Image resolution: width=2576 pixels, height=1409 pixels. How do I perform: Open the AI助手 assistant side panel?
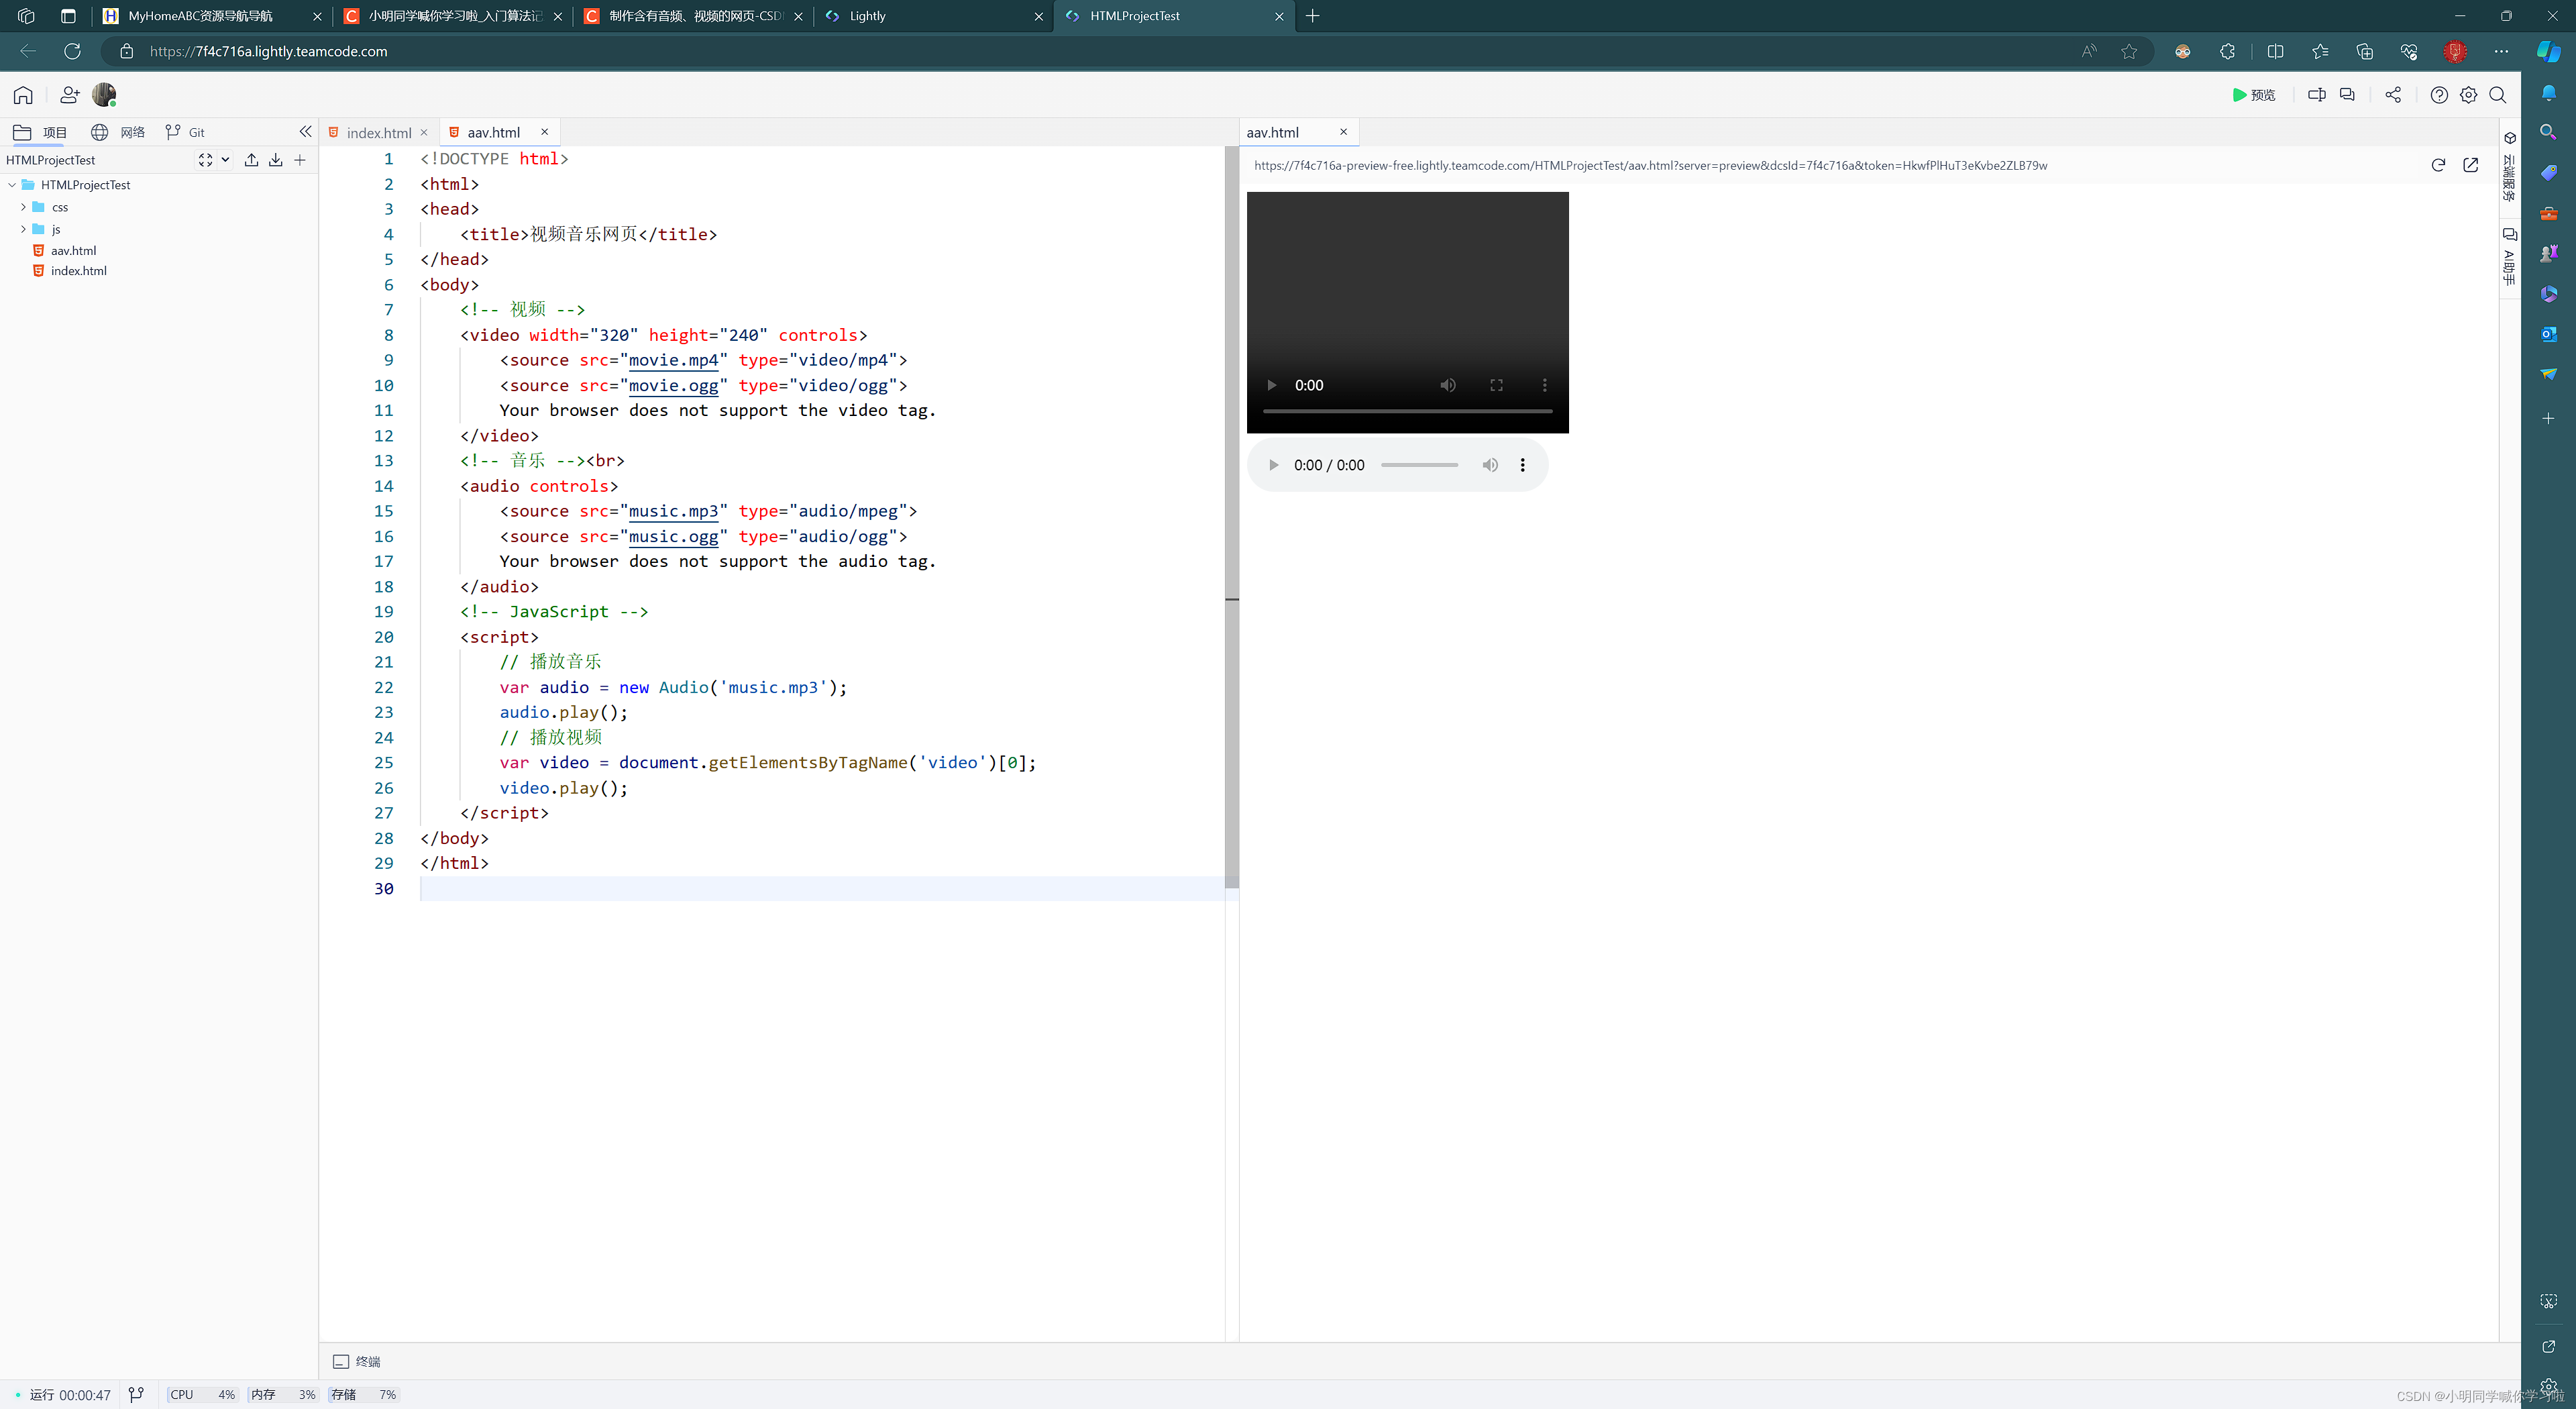click(2509, 256)
